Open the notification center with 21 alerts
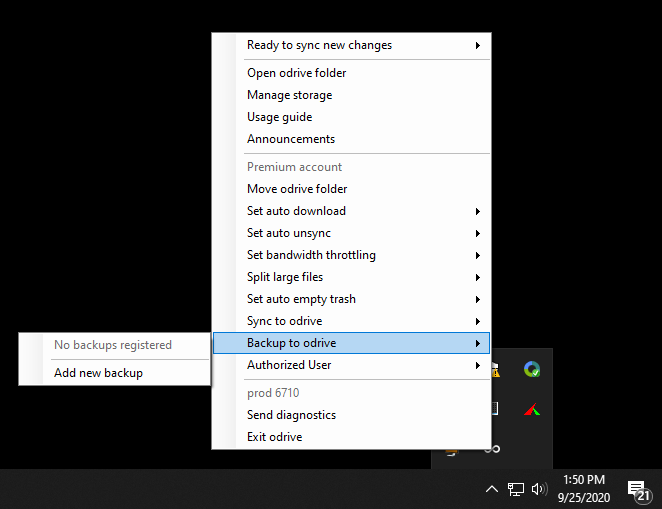Image resolution: width=662 pixels, height=509 pixels. [x=638, y=490]
